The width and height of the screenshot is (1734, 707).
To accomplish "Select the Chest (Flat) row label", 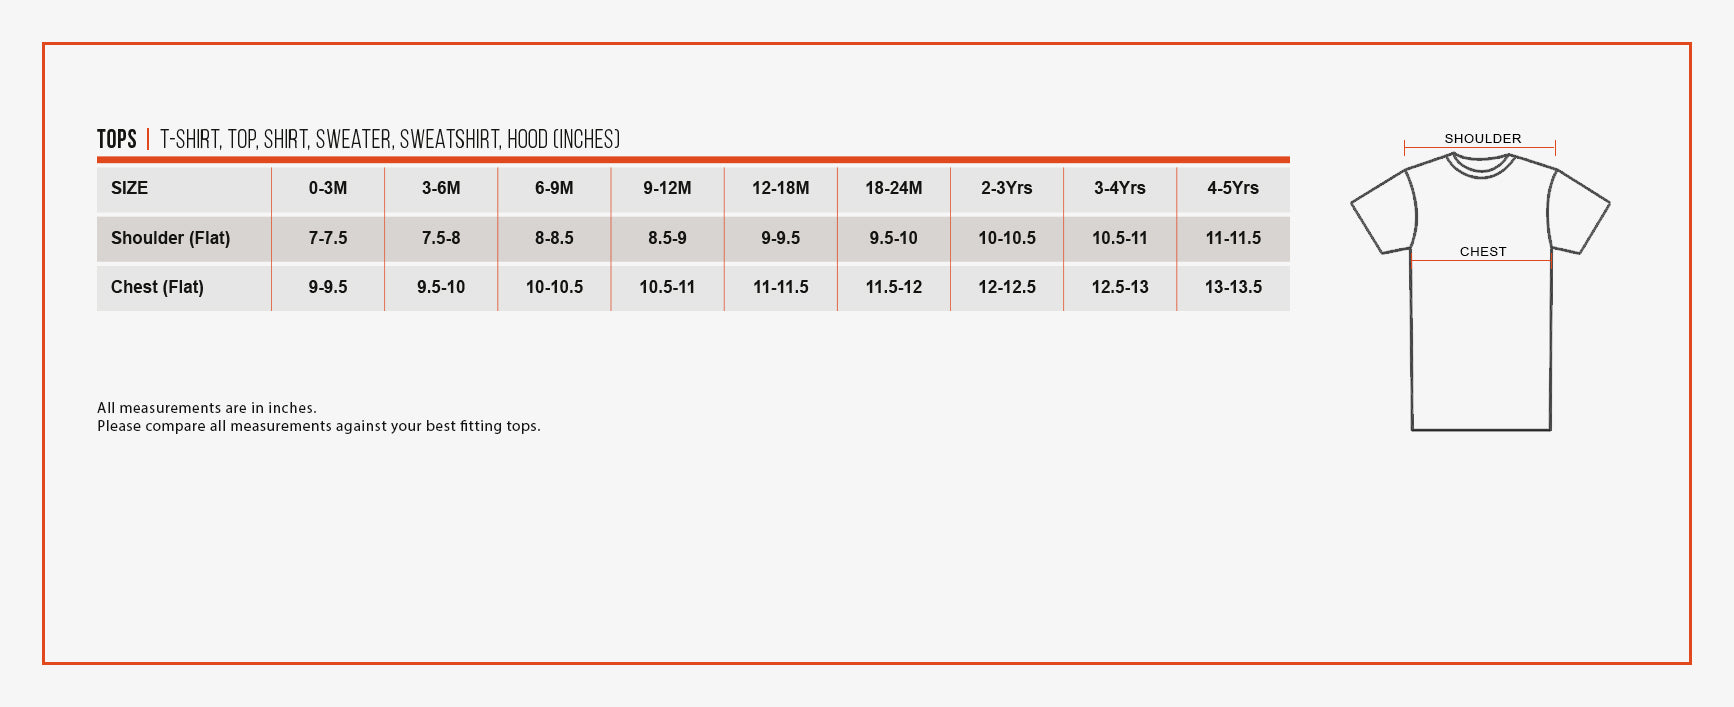I will (157, 287).
